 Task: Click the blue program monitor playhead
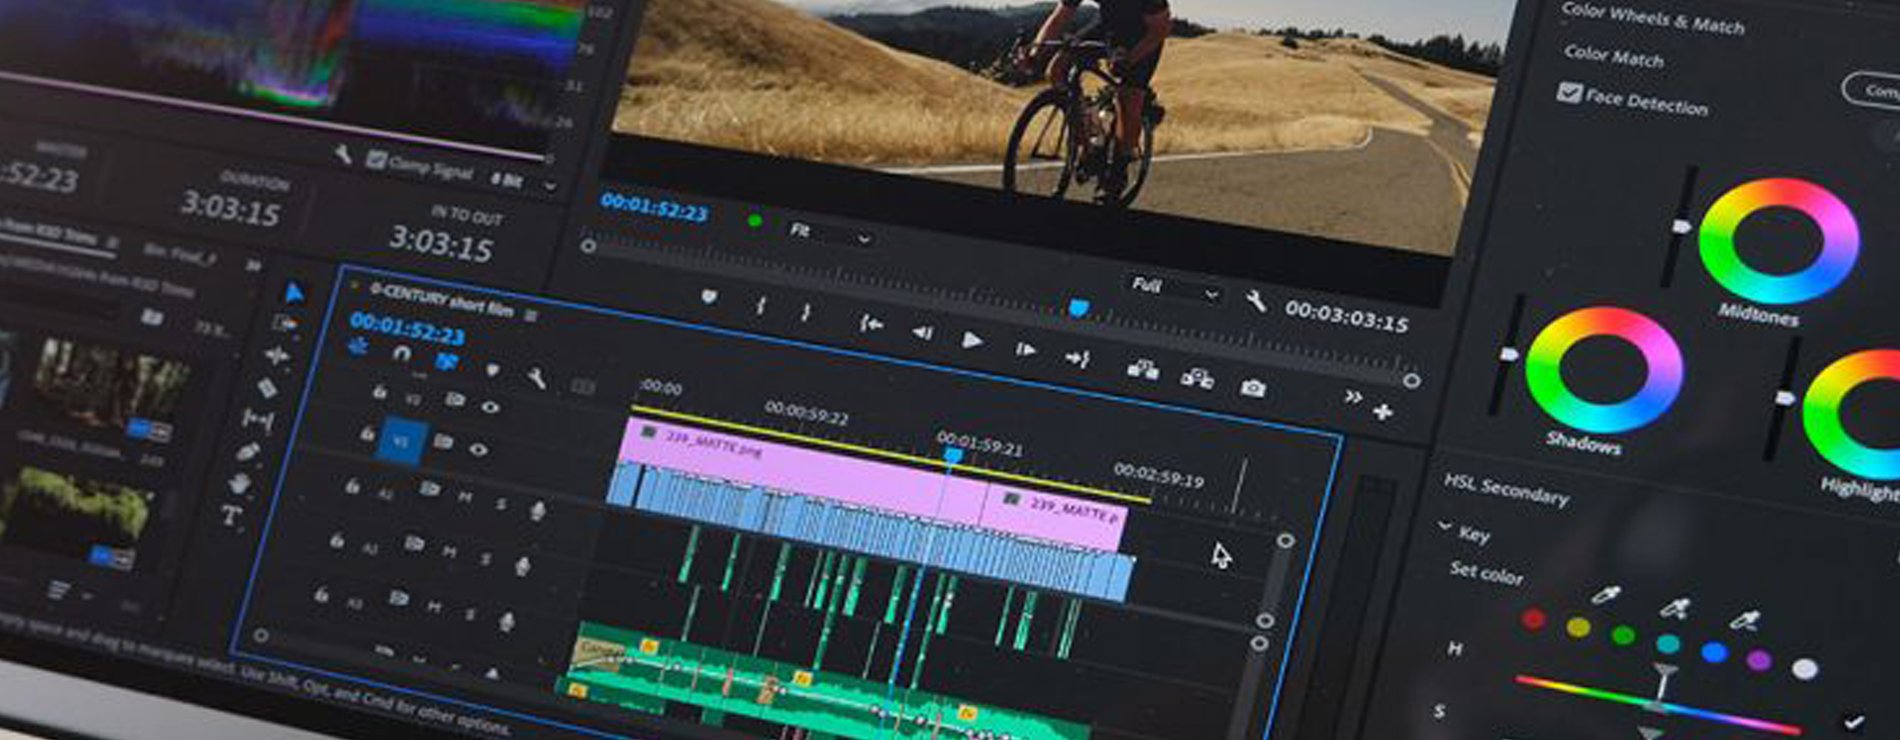click(1078, 308)
